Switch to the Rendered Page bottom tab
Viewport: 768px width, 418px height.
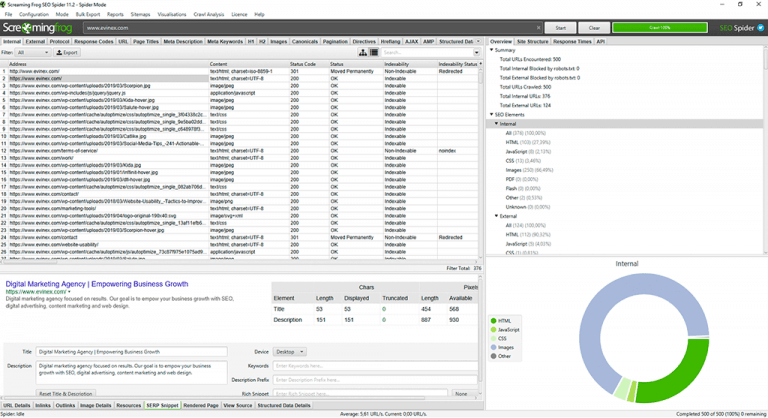201,406
